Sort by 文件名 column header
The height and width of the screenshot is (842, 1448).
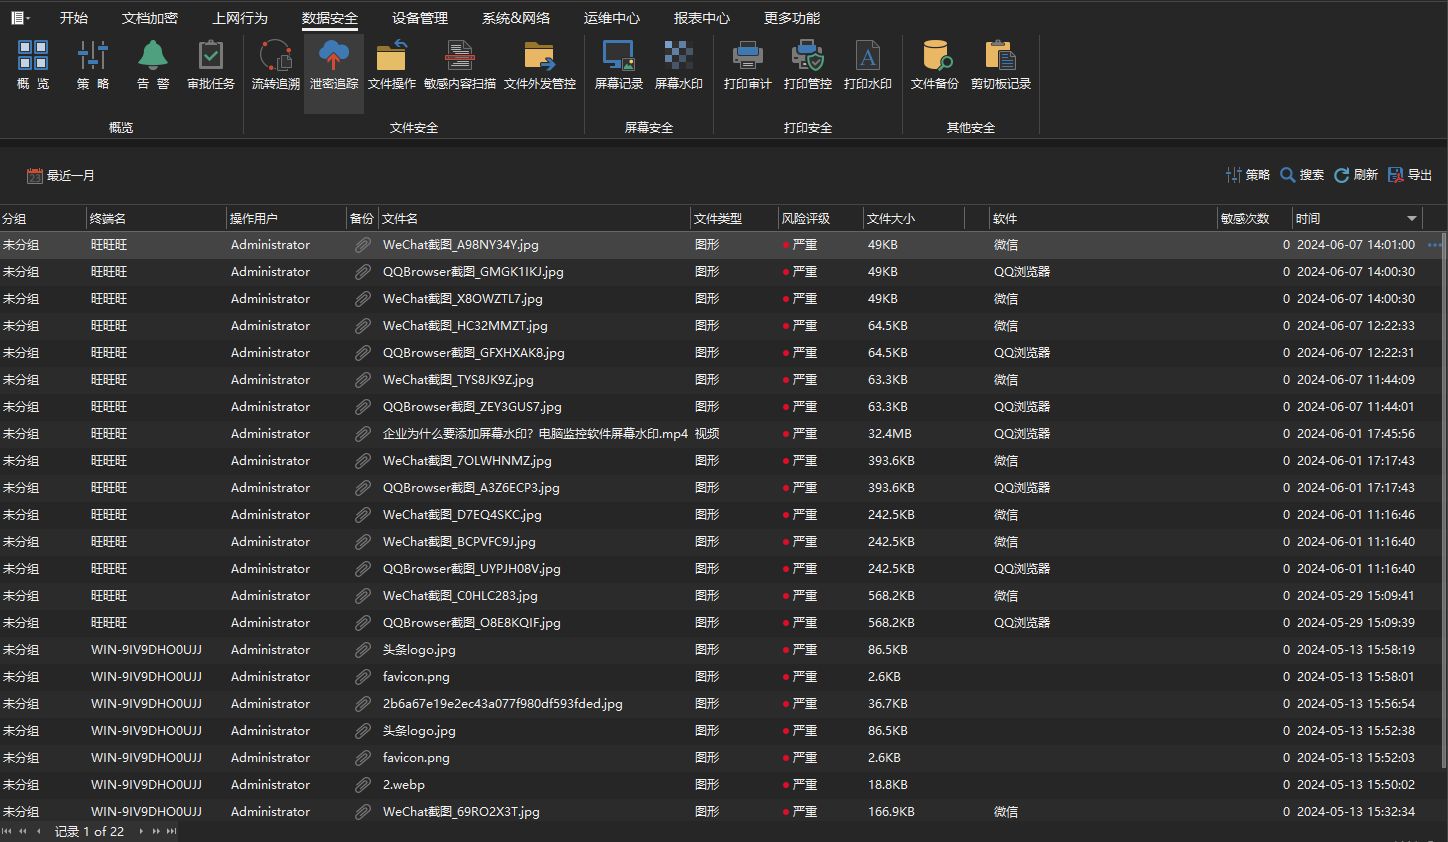pyautogui.click(x=534, y=218)
